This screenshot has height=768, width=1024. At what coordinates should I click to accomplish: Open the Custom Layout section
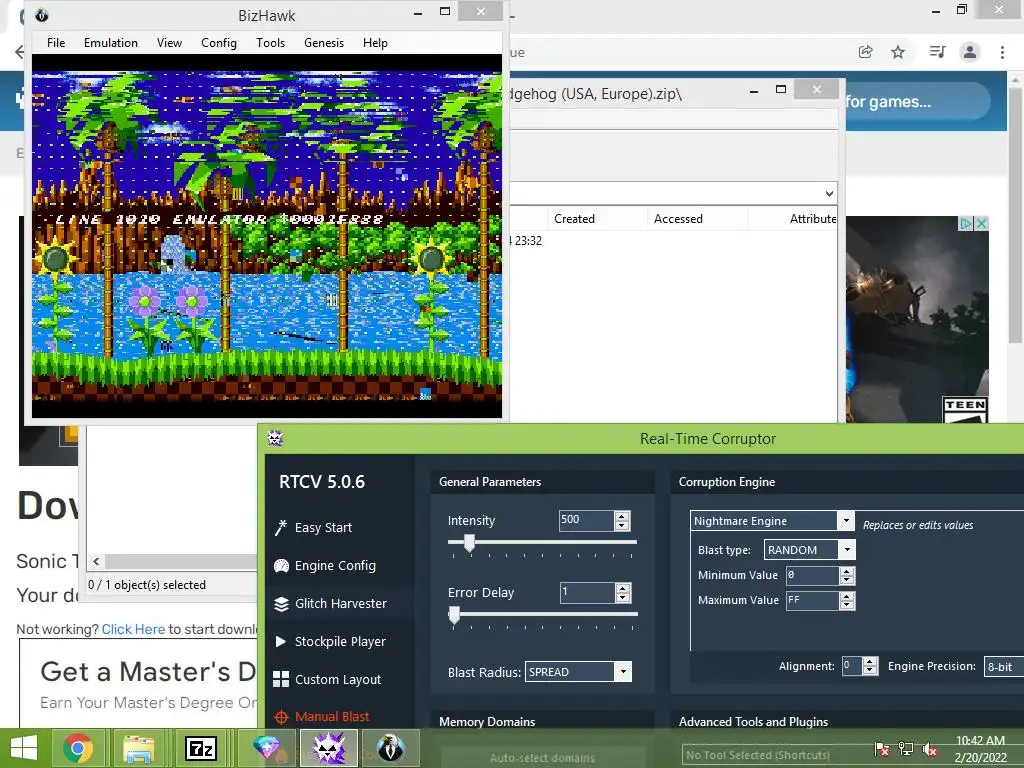pyautogui.click(x=327, y=679)
